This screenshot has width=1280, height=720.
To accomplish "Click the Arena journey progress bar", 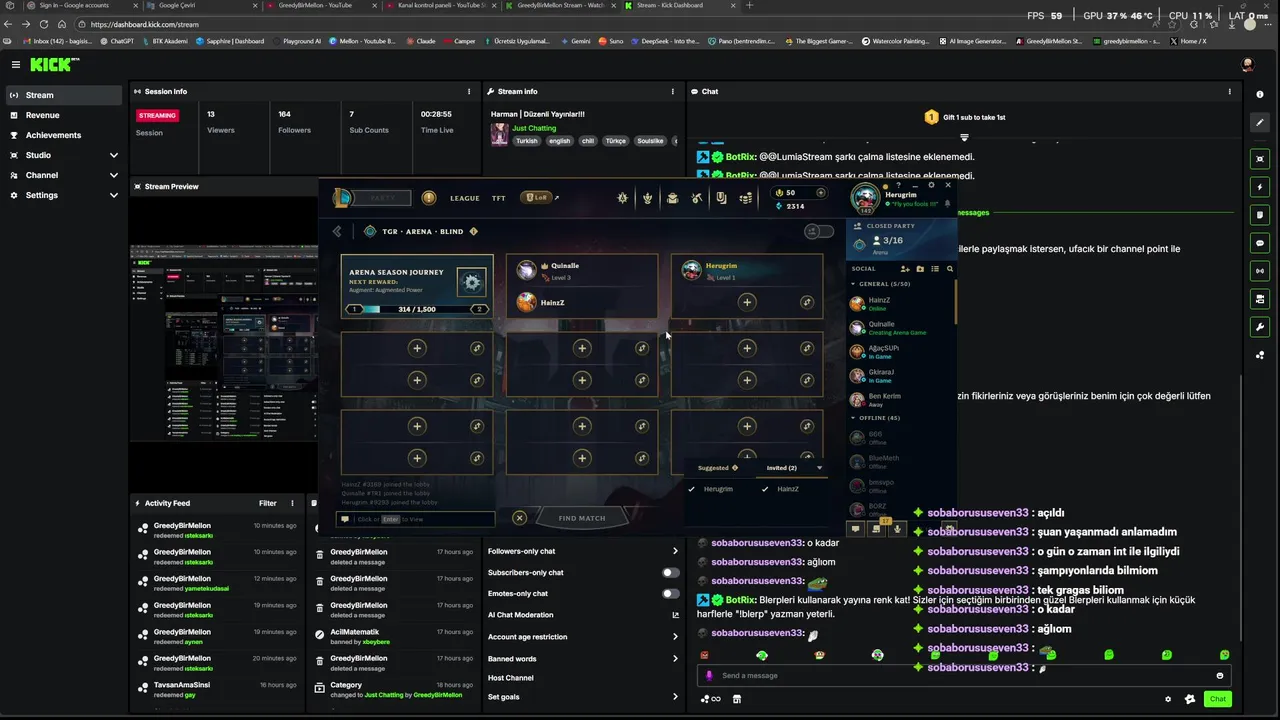I will coord(417,309).
